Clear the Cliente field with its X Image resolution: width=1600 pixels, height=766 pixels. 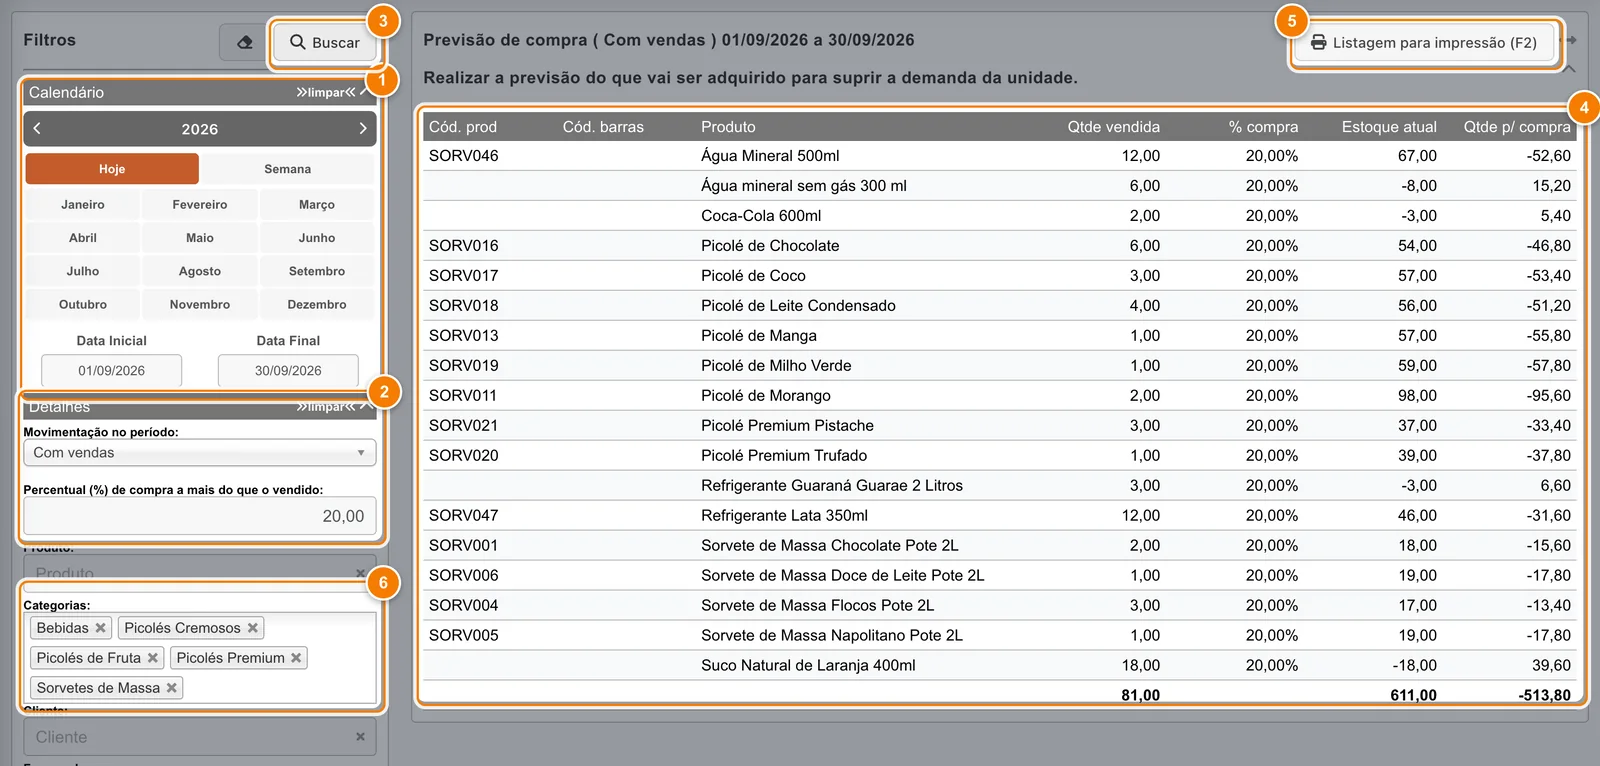(x=360, y=737)
